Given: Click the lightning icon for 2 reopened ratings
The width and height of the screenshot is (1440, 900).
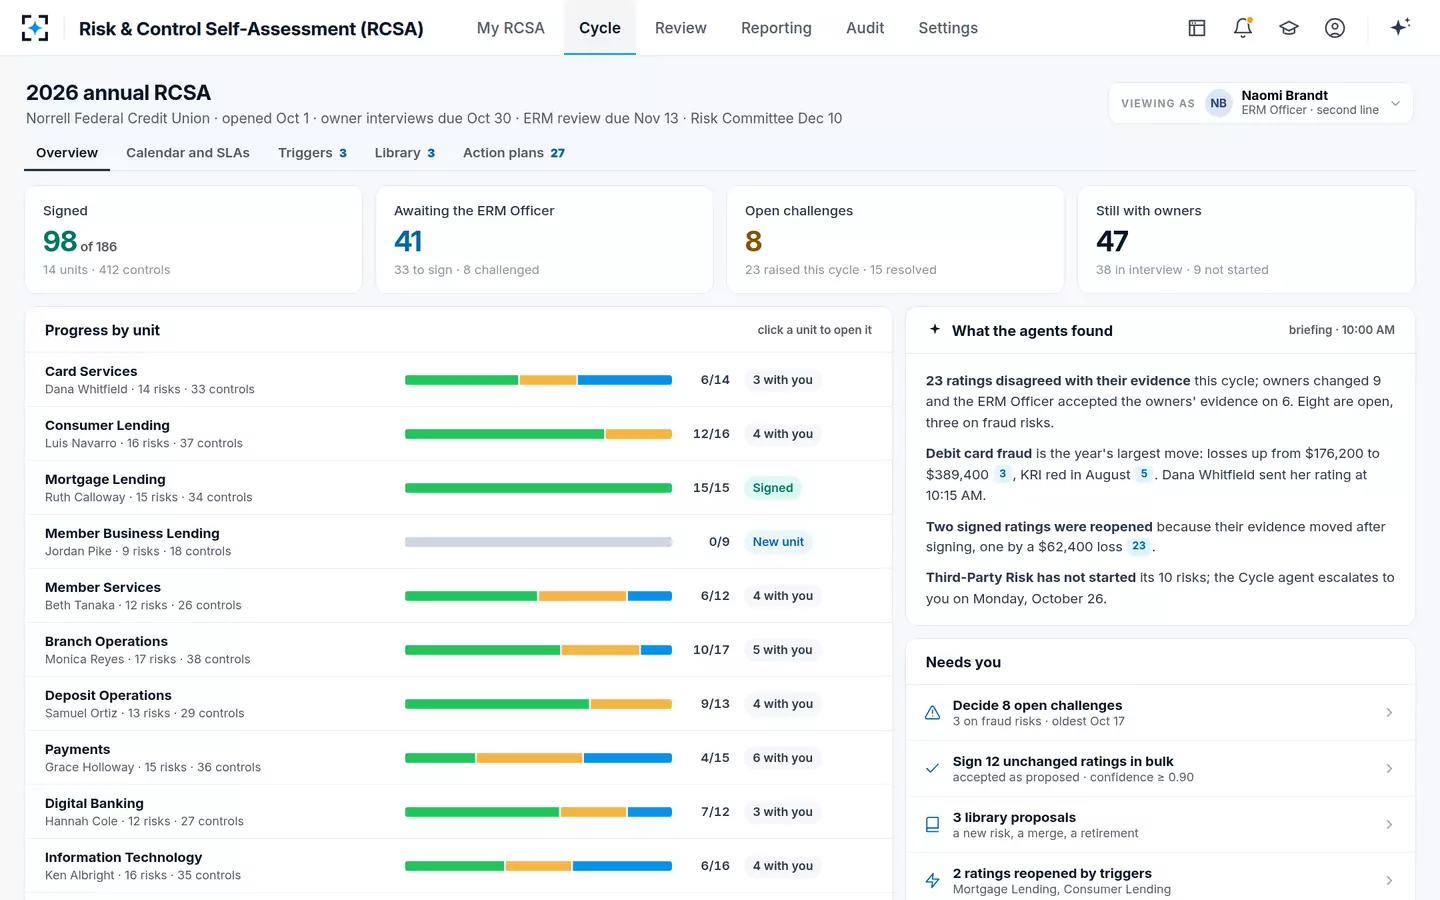Looking at the screenshot, I should pyautogui.click(x=932, y=881).
